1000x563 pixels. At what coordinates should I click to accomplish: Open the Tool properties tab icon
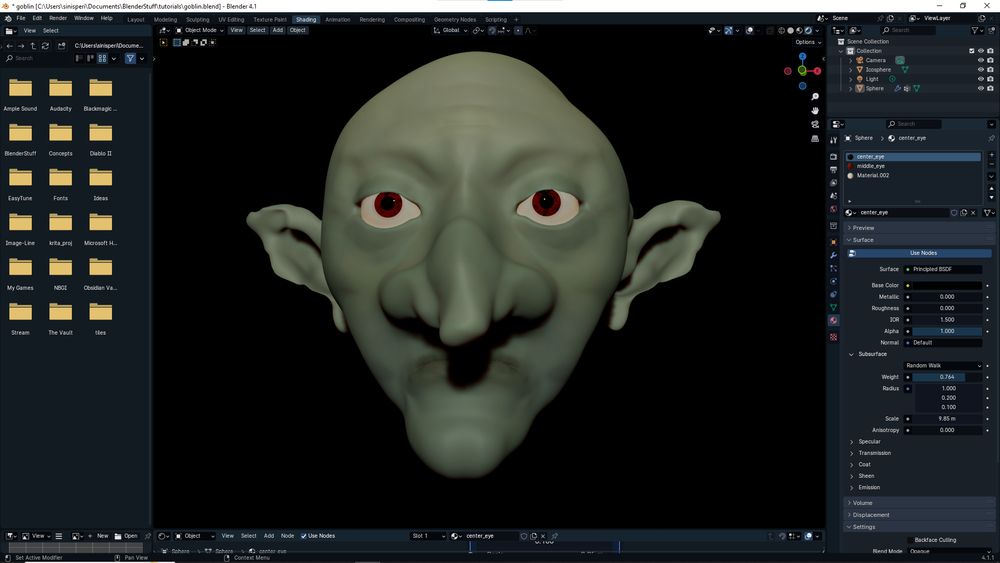[834, 140]
